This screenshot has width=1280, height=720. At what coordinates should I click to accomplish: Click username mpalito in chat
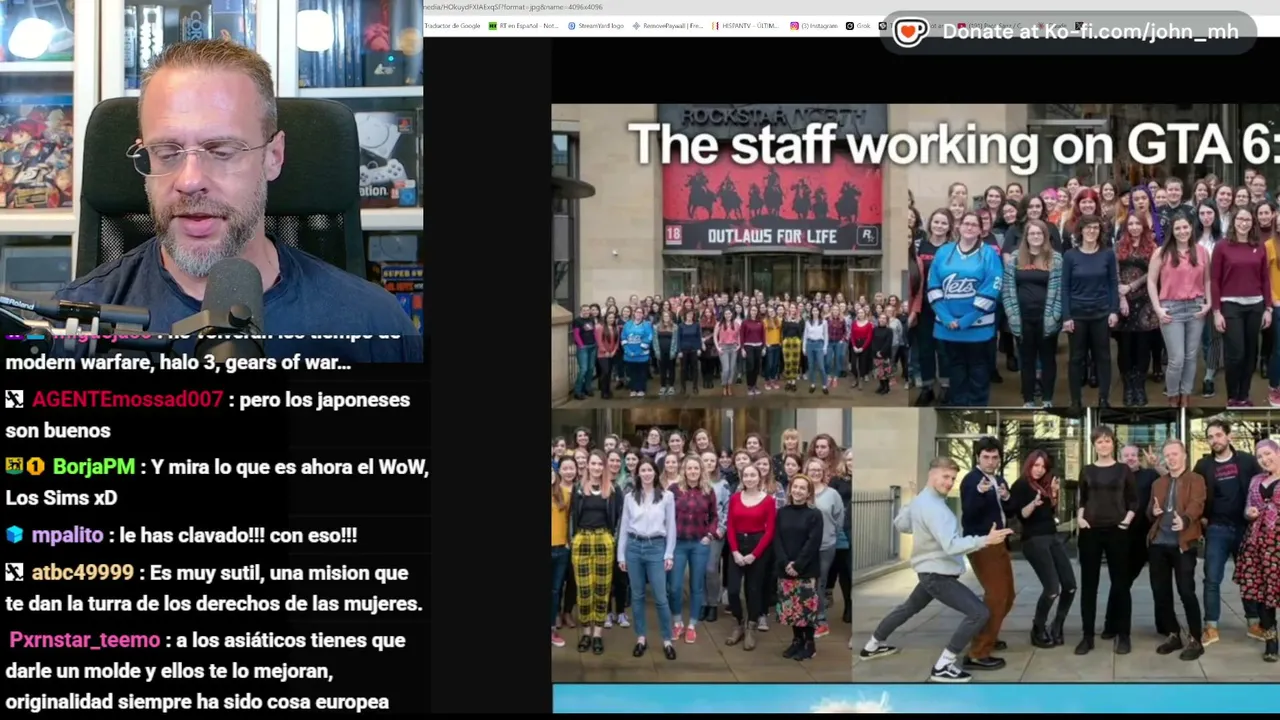(x=67, y=536)
